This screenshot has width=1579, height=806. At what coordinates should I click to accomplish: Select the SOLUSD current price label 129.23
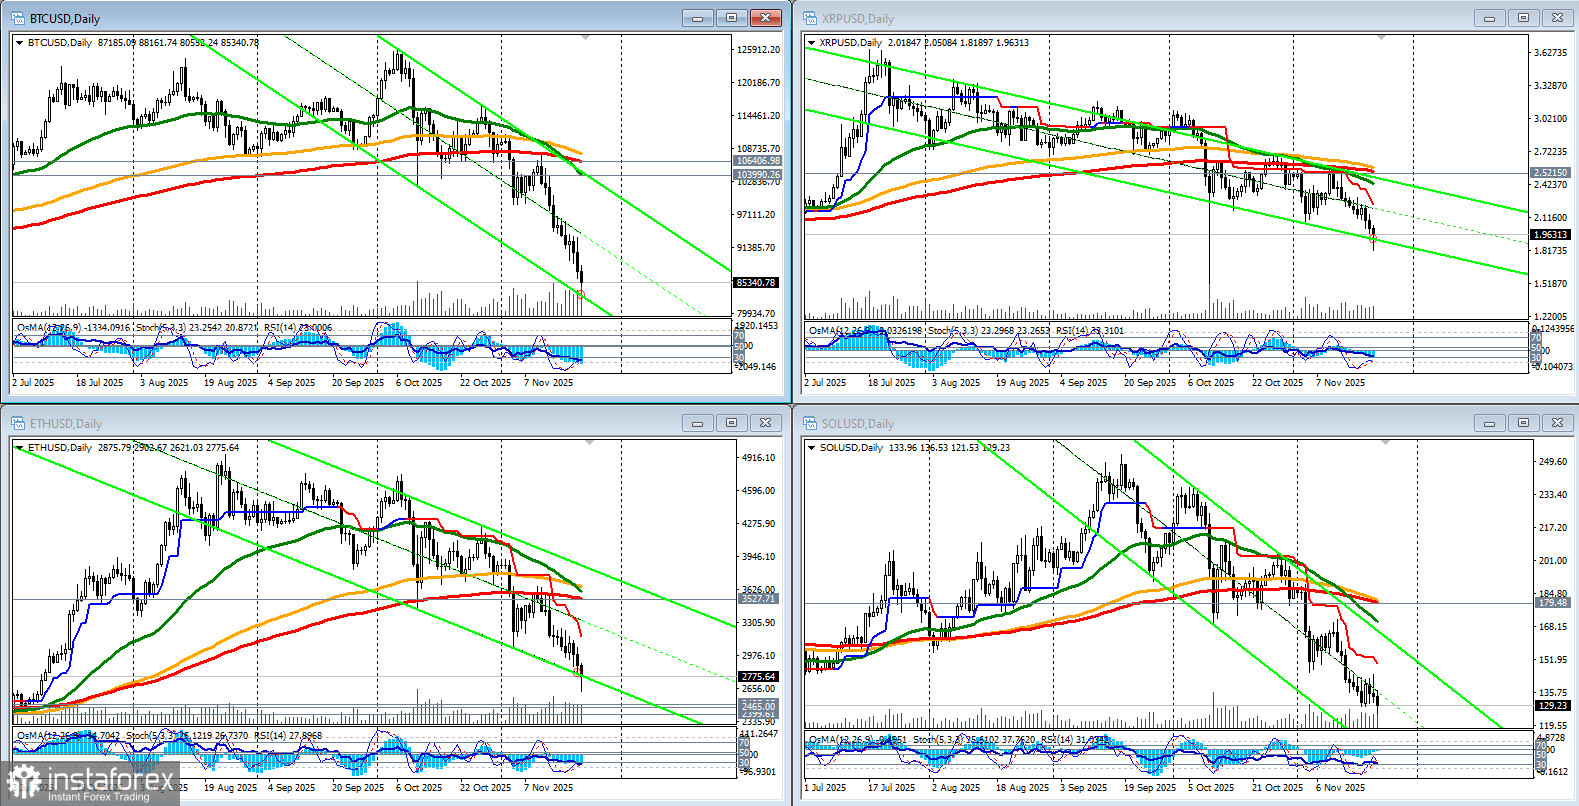1553,706
